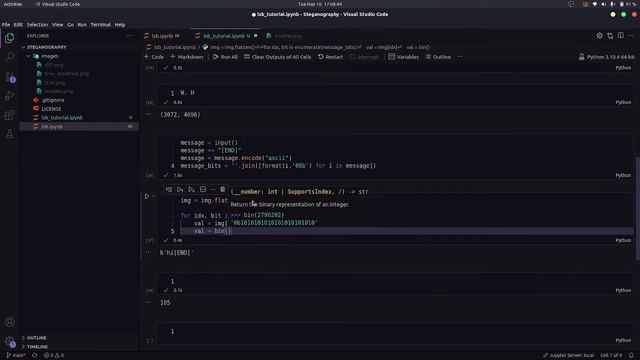Open the Selection menu
This screenshot has width=640, height=360.
pyautogui.click(x=37, y=24)
